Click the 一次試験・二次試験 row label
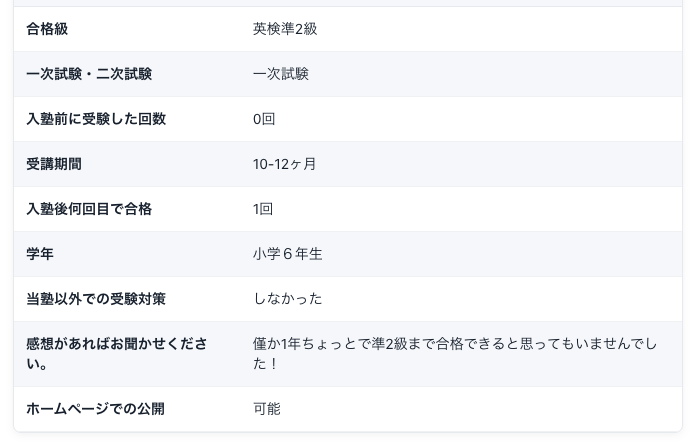 coord(89,74)
